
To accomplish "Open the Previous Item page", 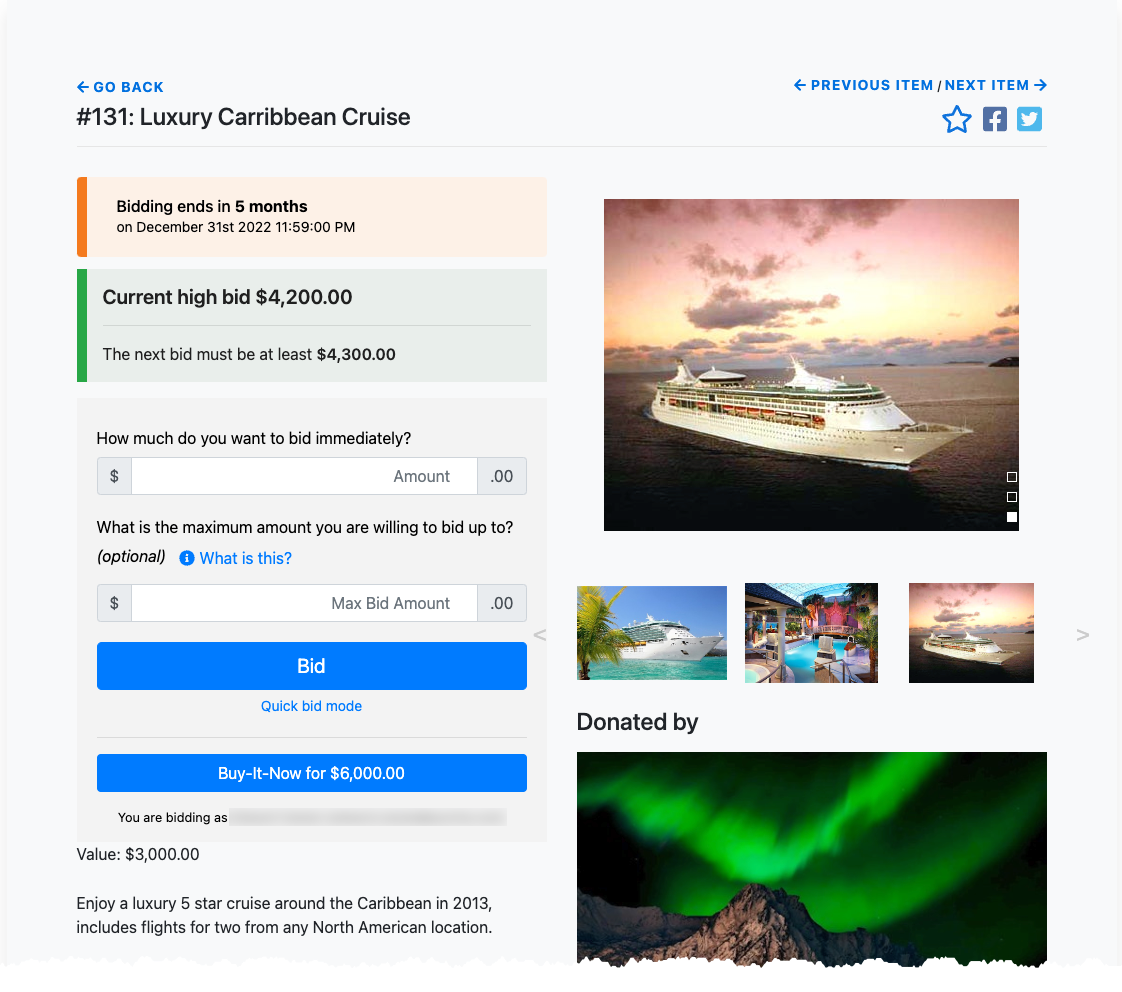I will (864, 85).
